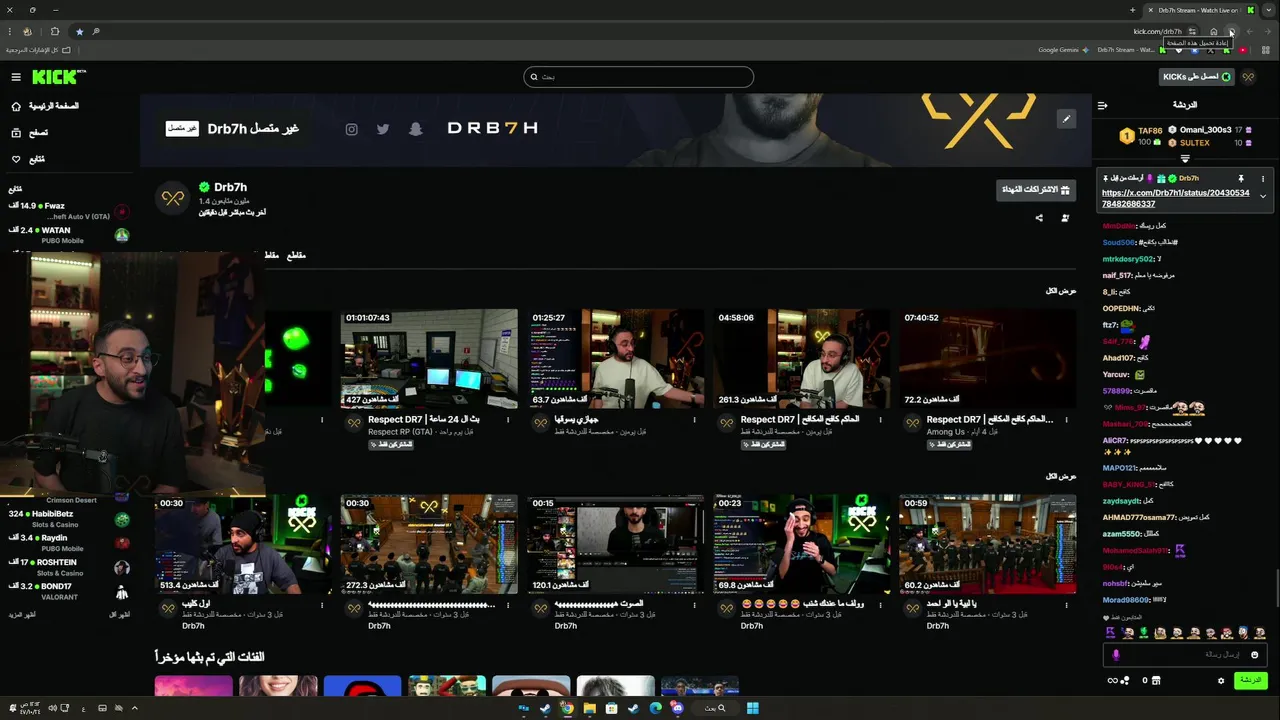Open HabibiBetz channel in sidebar
Screen dimensions: 1280x720
point(68,519)
